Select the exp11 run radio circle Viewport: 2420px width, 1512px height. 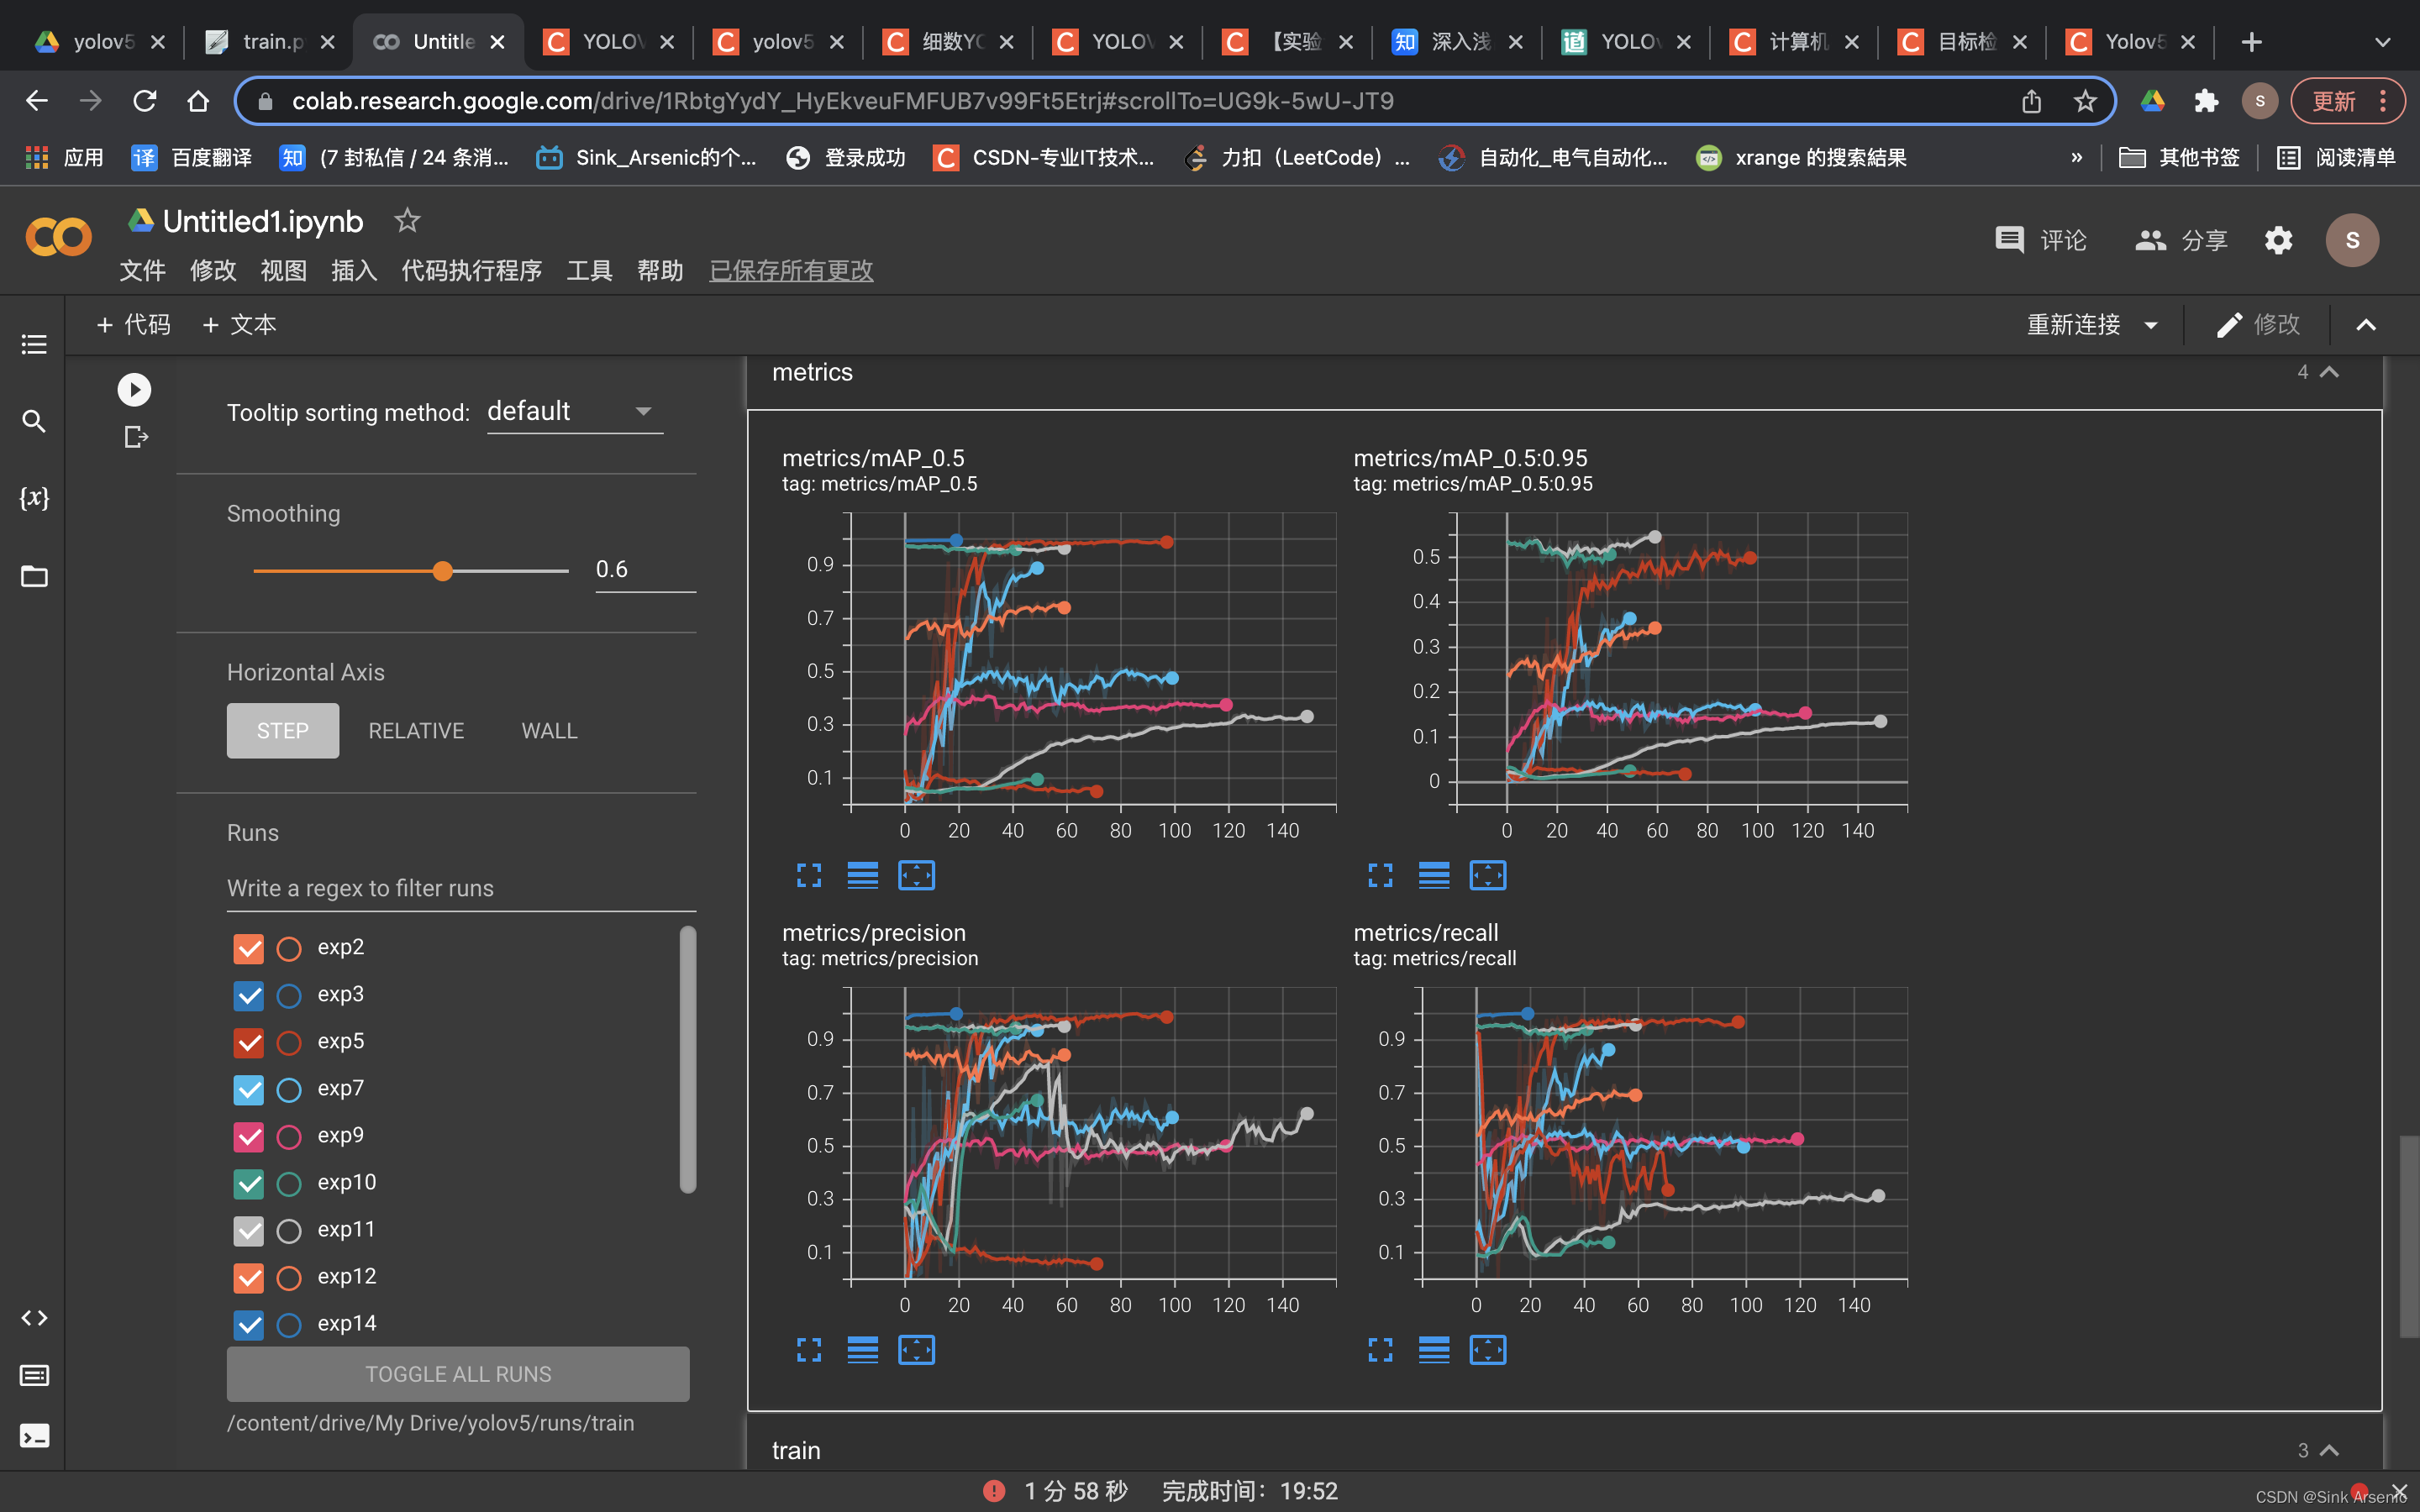click(289, 1230)
